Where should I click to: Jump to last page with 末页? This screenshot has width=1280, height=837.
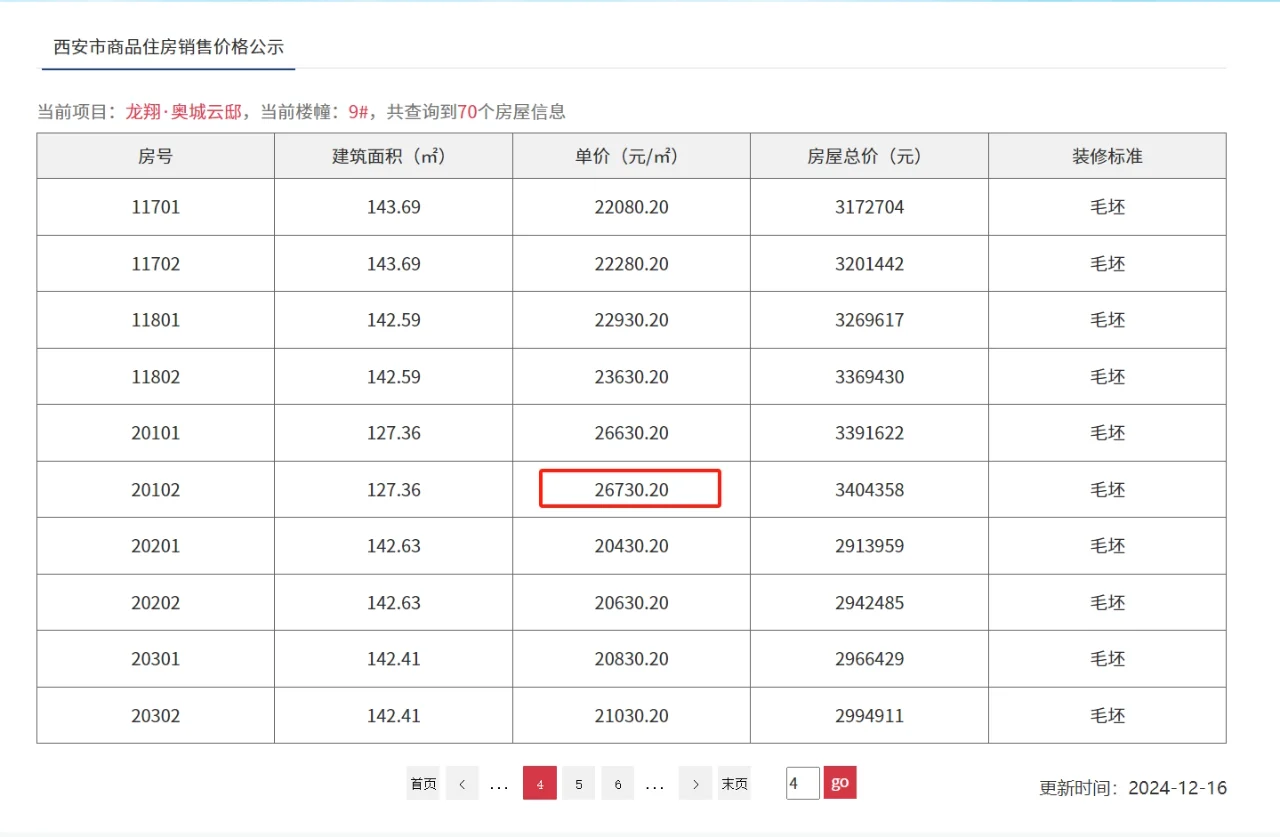pyautogui.click(x=734, y=784)
